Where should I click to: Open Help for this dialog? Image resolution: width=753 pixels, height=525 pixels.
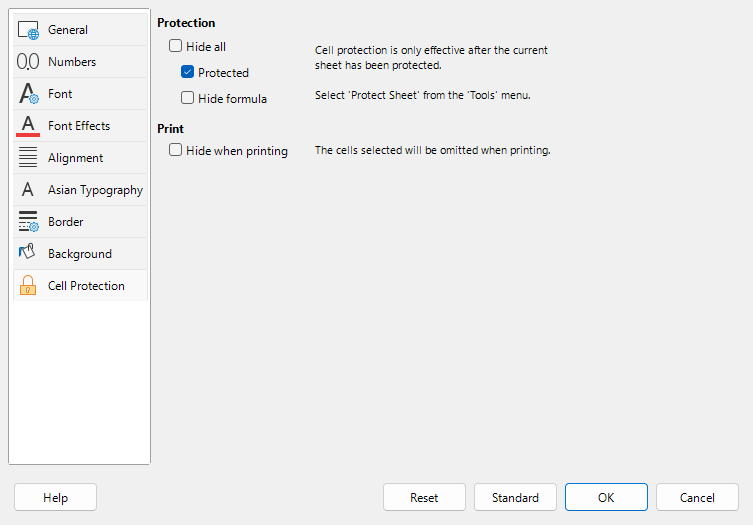55,497
